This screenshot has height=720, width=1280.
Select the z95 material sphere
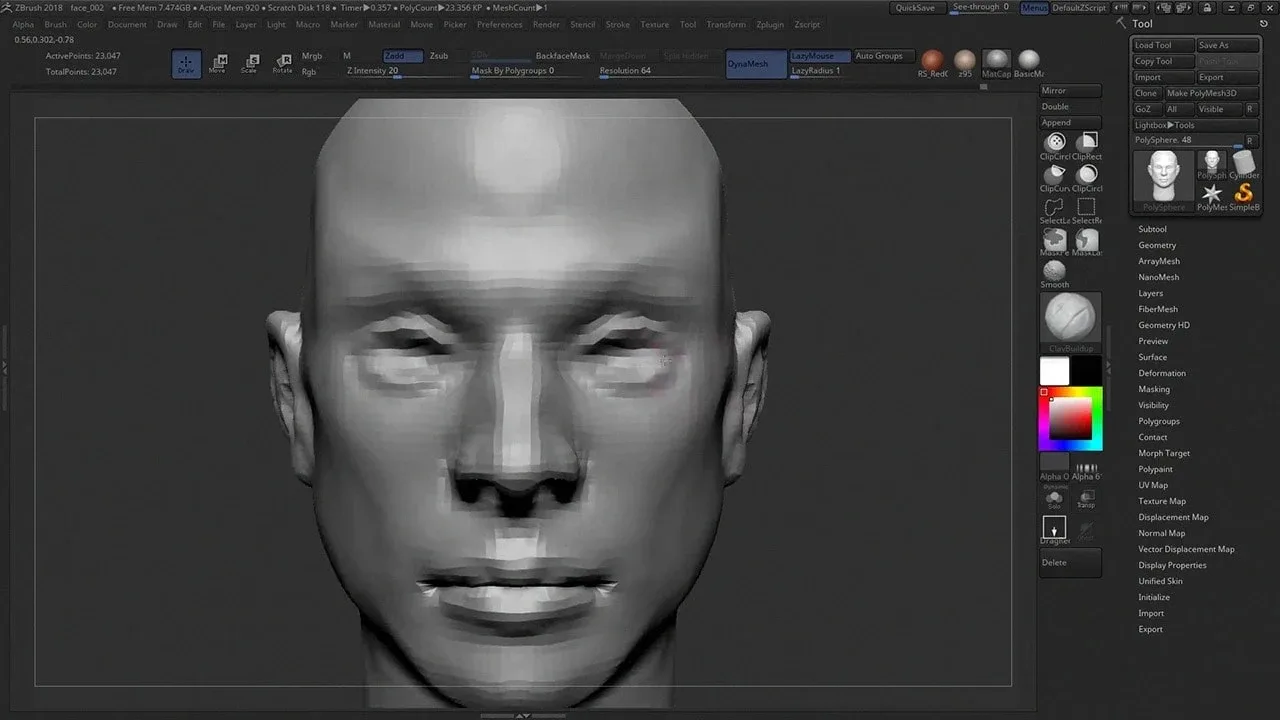point(965,63)
